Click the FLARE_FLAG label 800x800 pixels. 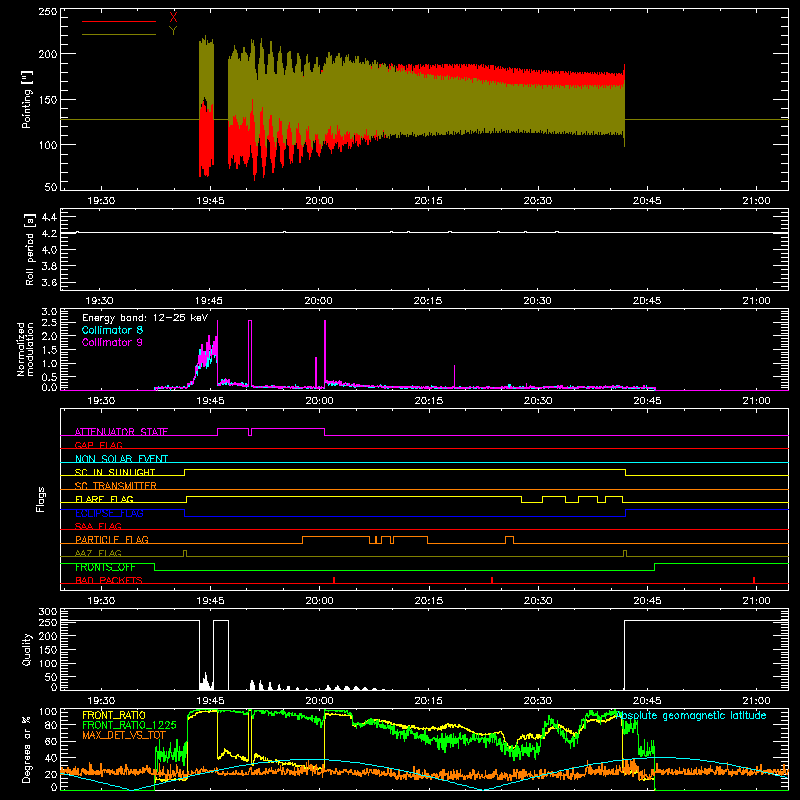point(104,499)
